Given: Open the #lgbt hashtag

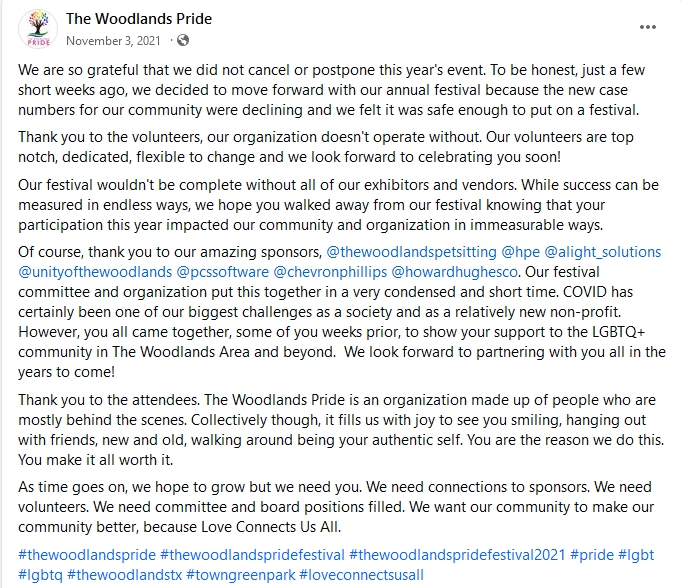Looking at the screenshot, I should tap(639, 554).
